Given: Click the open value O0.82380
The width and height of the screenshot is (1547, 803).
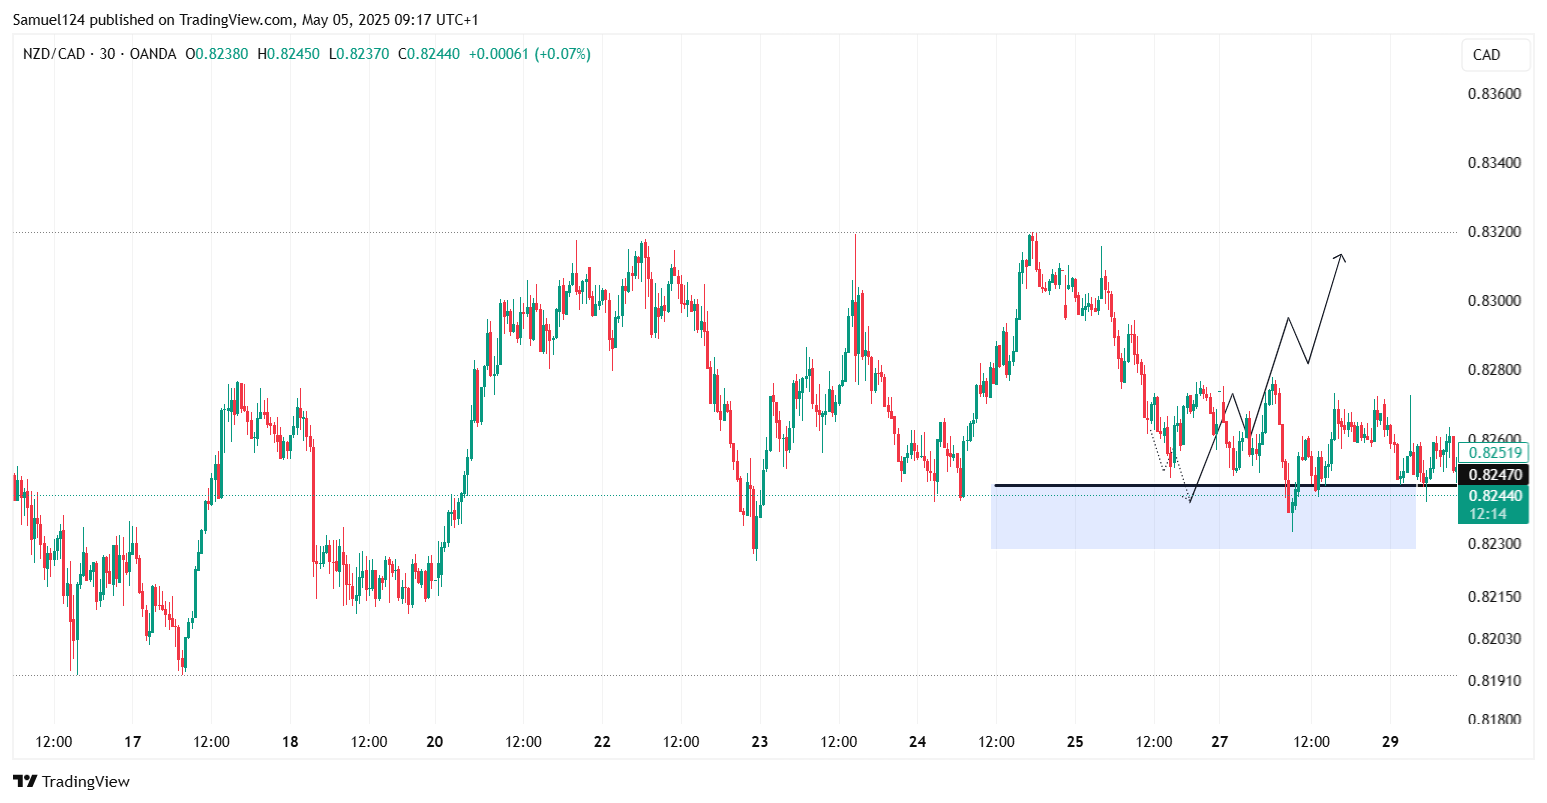Looking at the screenshot, I should (x=217, y=54).
